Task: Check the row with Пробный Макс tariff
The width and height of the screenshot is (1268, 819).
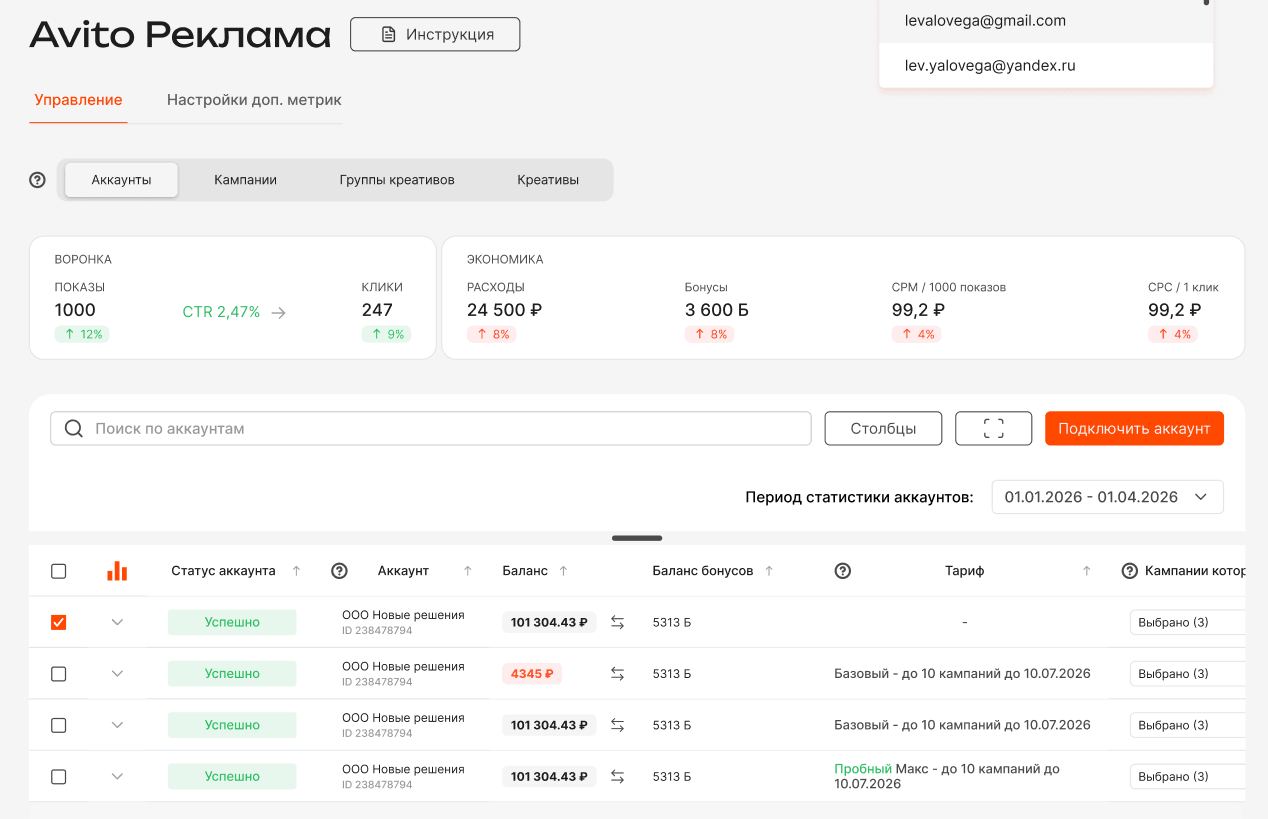Action: click(59, 777)
